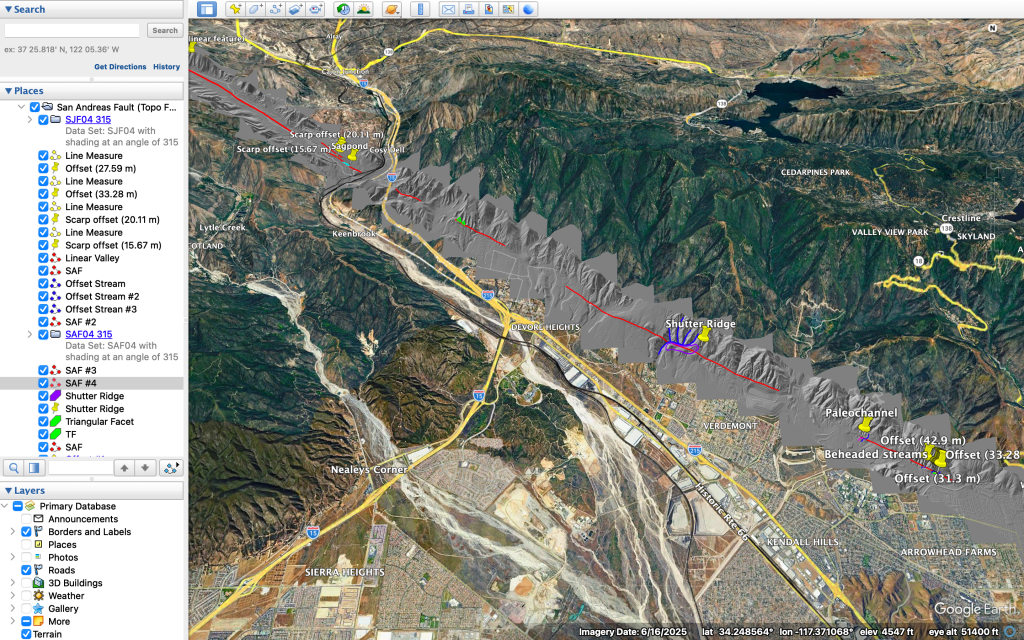Image resolution: width=1024 pixels, height=640 pixels.
Task: Show historical imagery with the clock icon
Action: (343, 9)
